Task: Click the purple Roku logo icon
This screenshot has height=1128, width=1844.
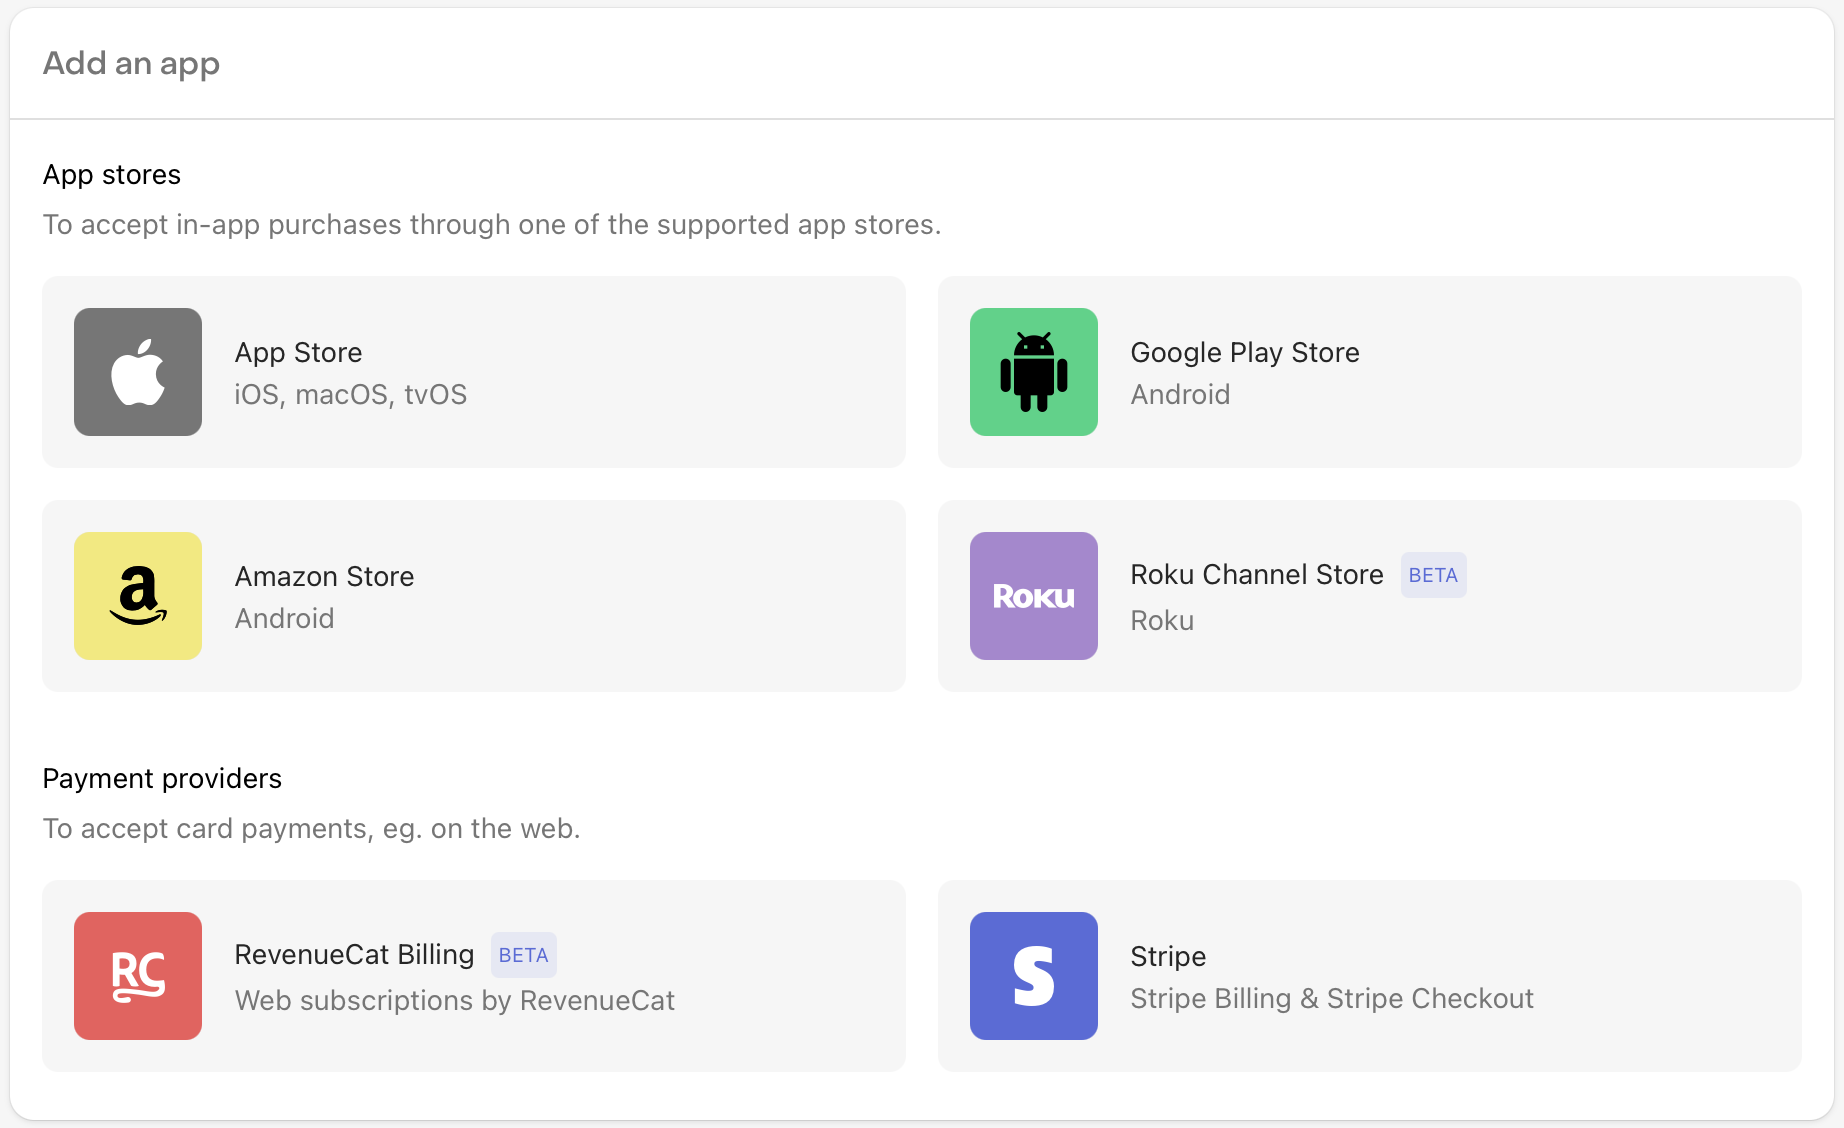Action: [x=1034, y=596]
